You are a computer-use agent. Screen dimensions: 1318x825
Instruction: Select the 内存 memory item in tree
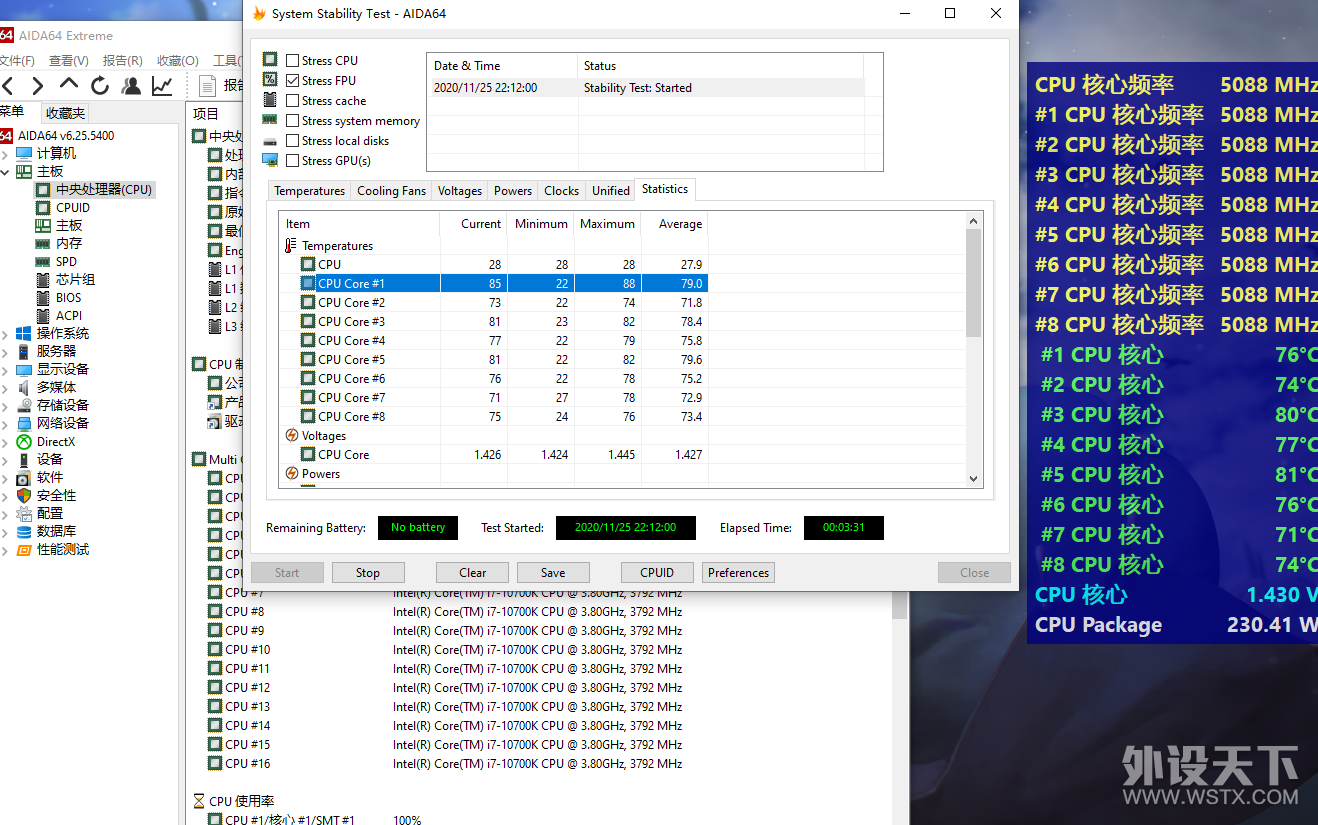coord(69,243)
